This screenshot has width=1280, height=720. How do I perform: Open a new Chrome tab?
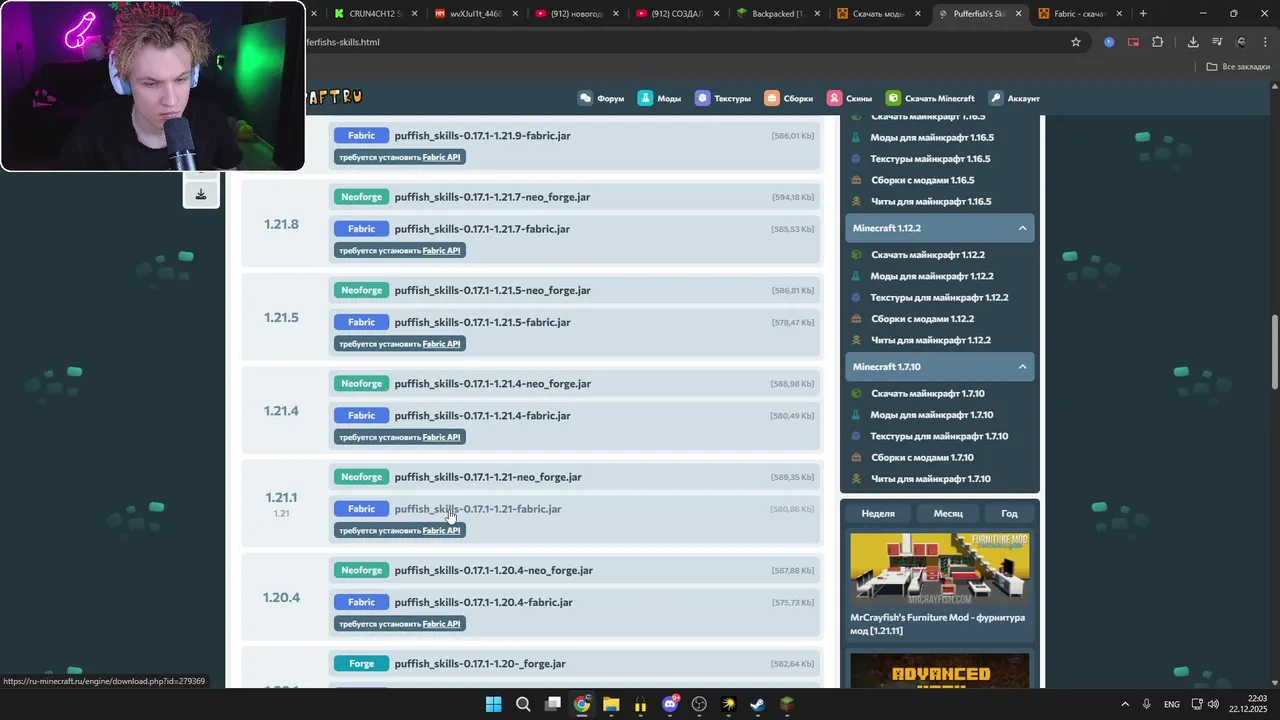1143,14
